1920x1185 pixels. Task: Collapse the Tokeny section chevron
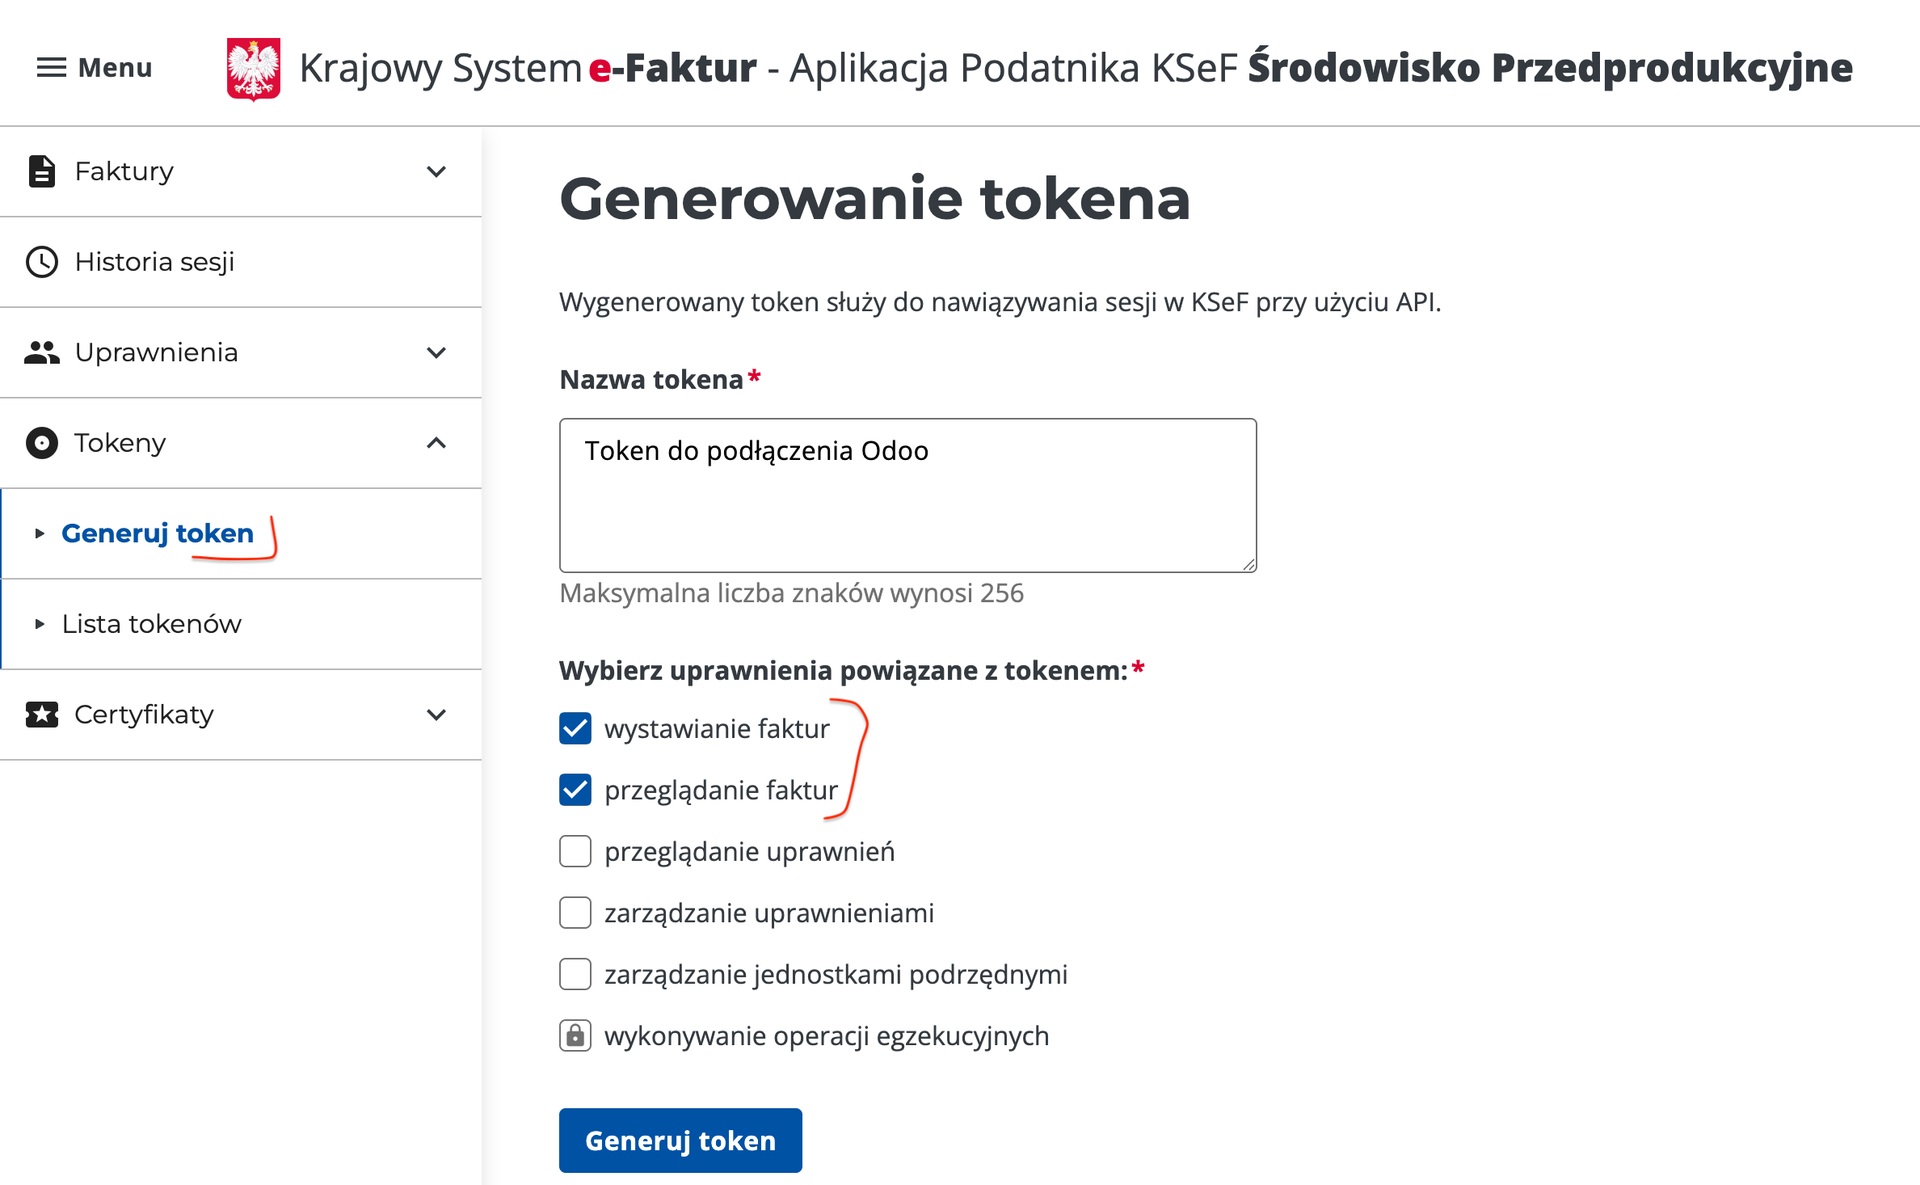436,443
